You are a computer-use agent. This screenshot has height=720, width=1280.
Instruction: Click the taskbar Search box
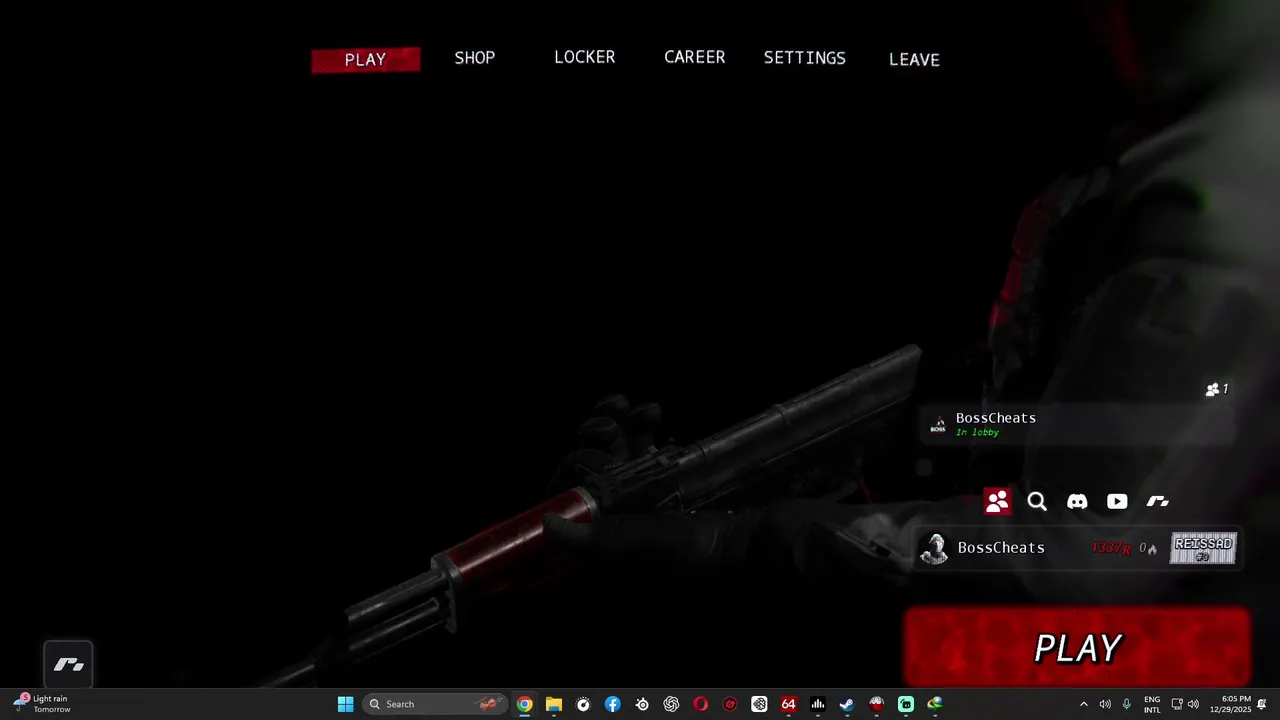pos(434,704)
